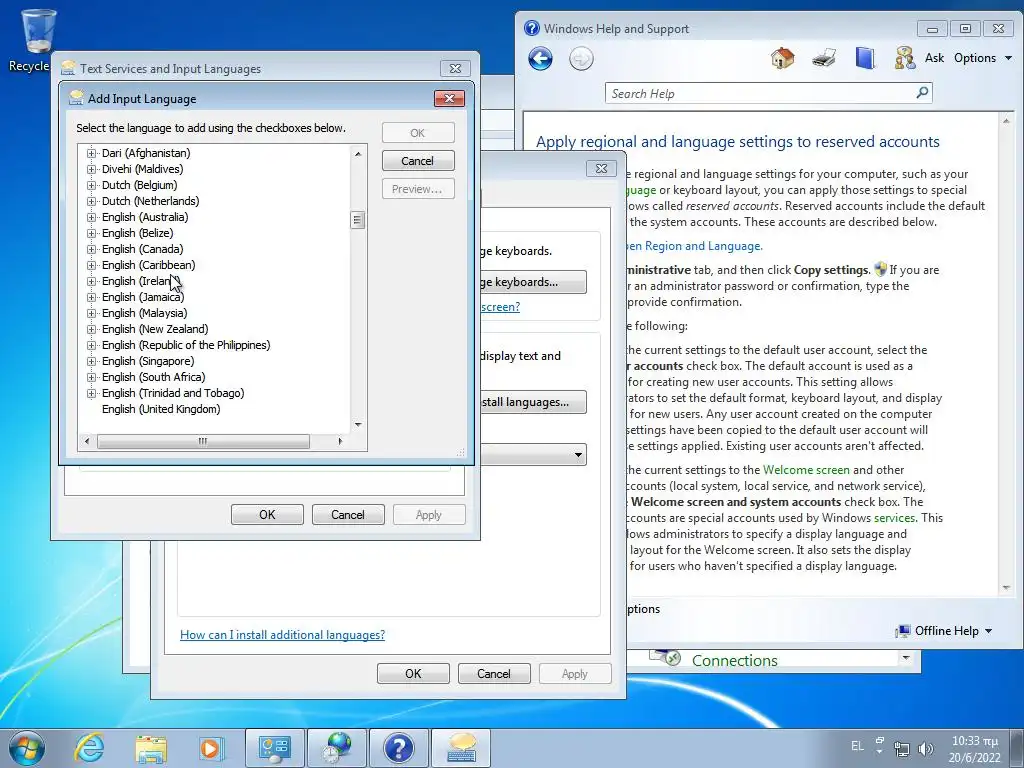Follow the Welcome screen green link

806,470
